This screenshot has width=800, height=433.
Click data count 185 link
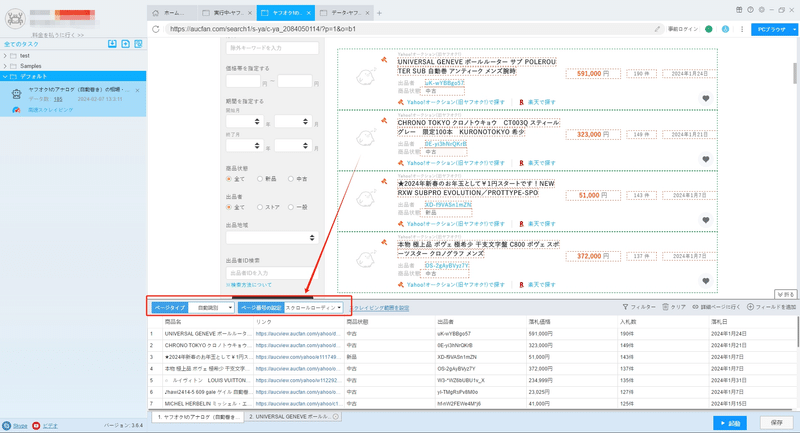point(58,99)
